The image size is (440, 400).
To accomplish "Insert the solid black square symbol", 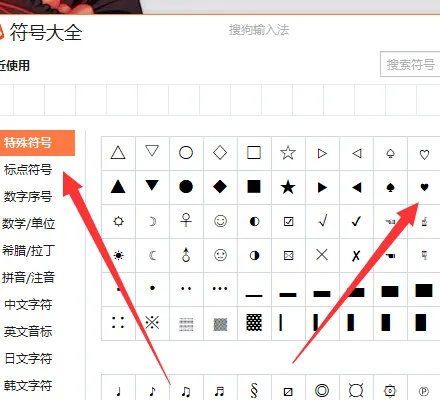I will (254, 187).
